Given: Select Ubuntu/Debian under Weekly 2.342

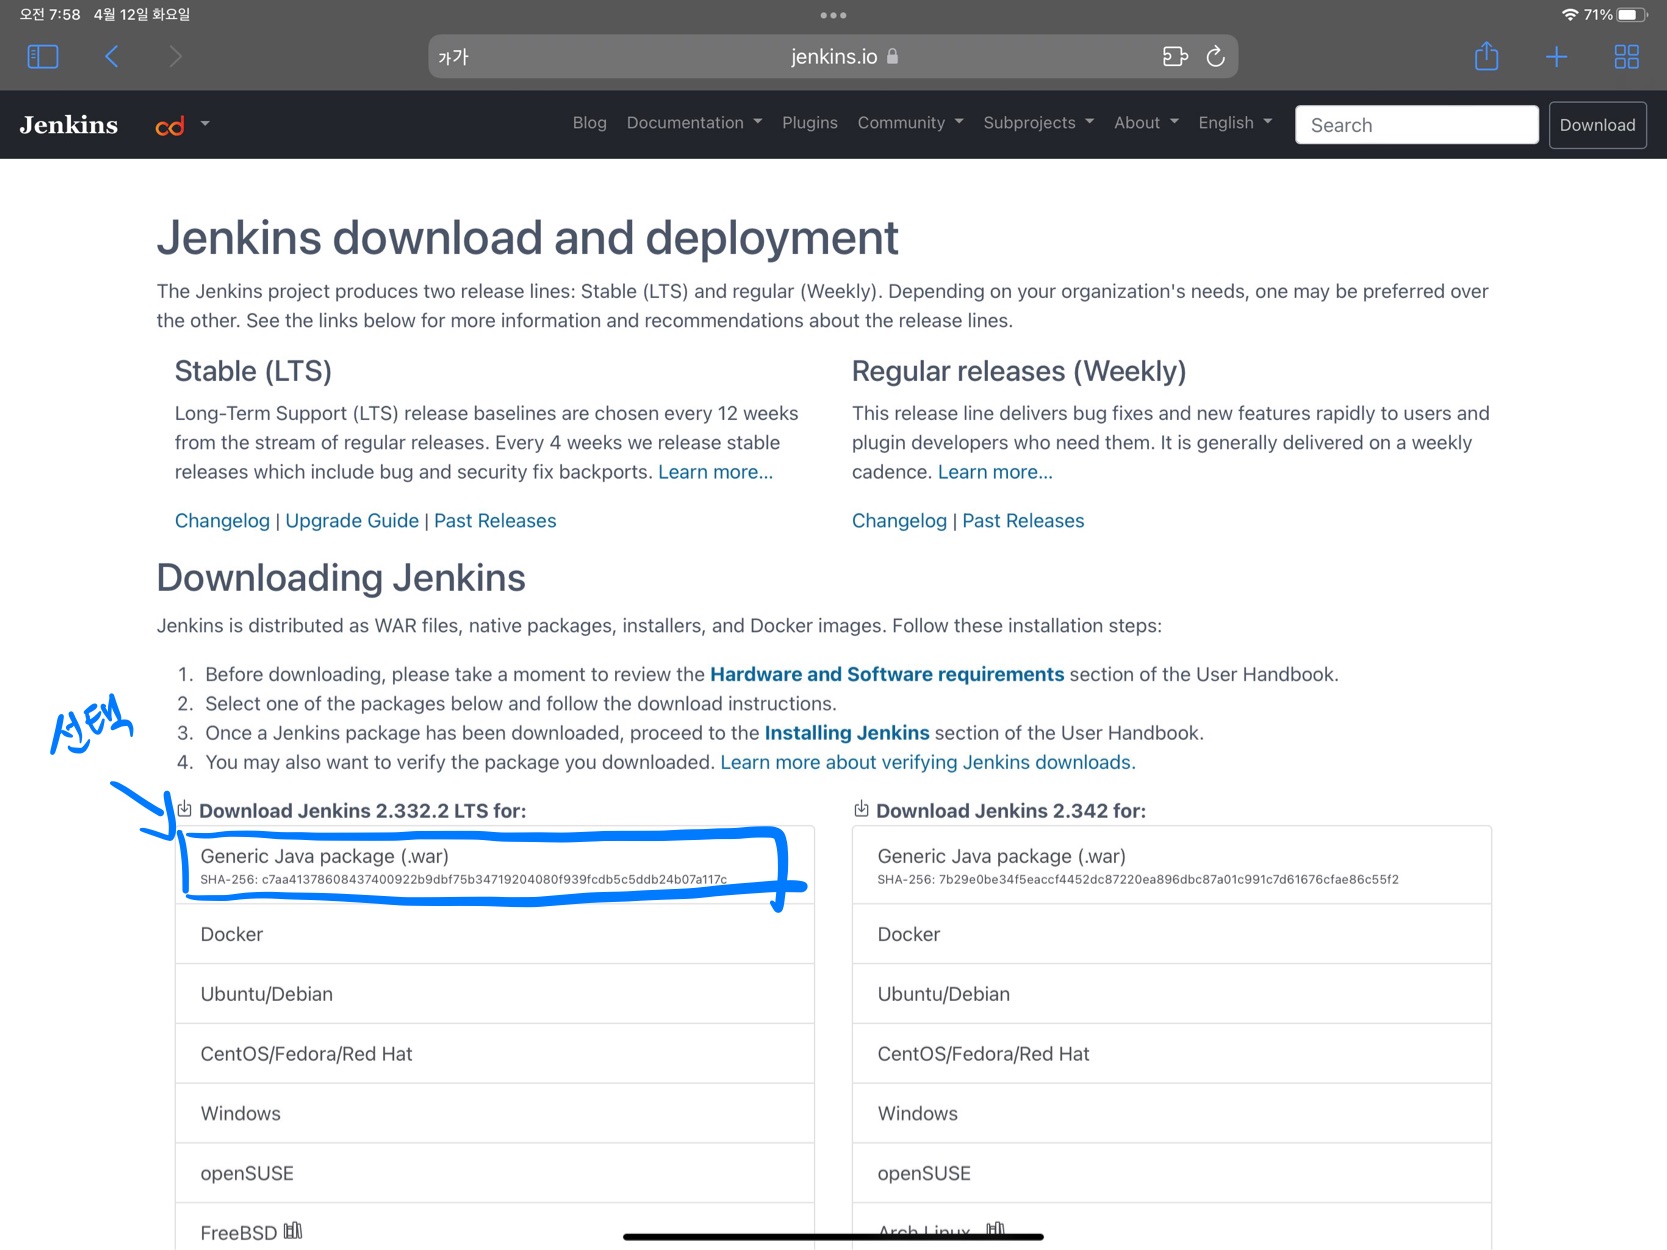Looking at the screenshot, I should point(1172,994).
